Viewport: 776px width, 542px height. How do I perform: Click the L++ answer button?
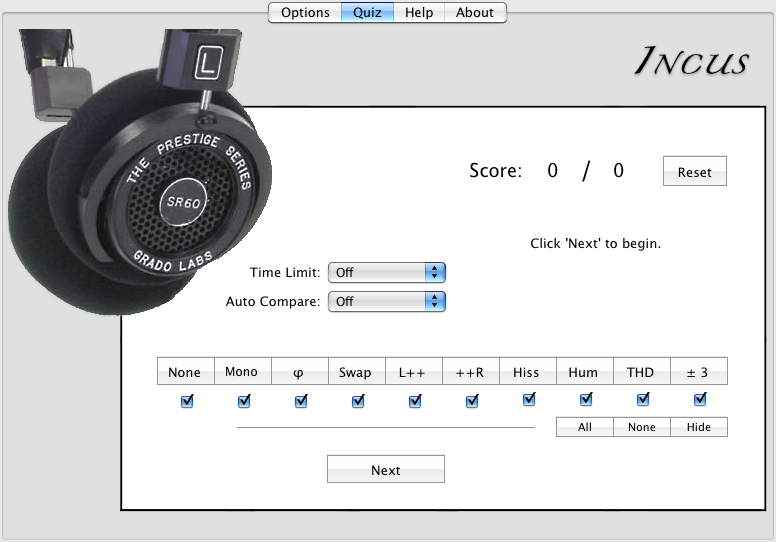[x=413, y=371]
